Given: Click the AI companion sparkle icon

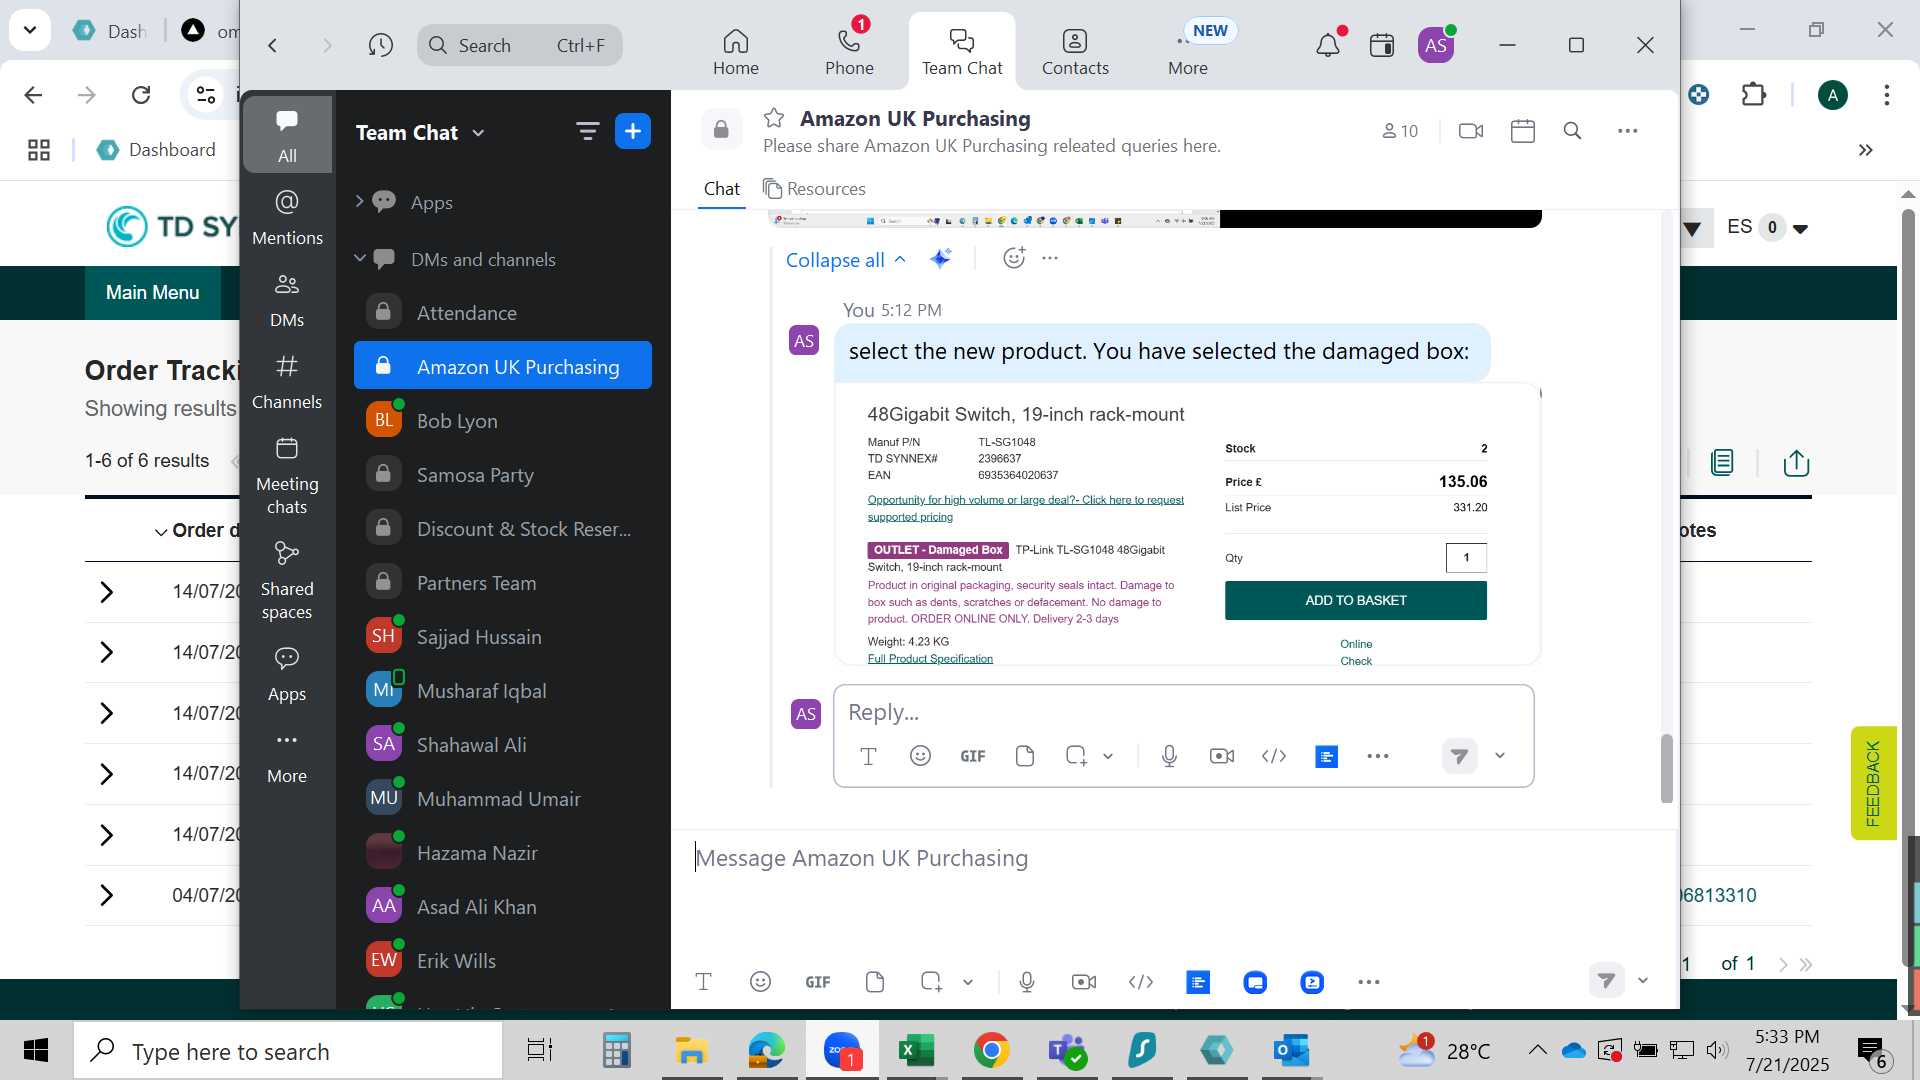Looking at the screenshot, I should click(x=941, y=259).
